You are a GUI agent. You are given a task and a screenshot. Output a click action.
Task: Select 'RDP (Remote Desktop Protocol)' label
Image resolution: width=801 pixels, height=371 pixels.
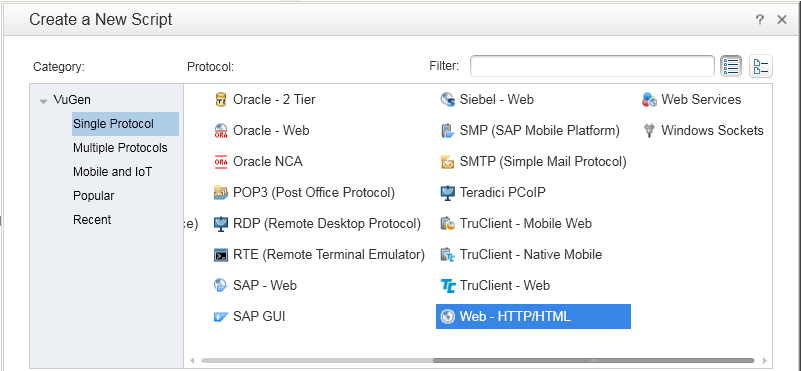click(327, 224)
